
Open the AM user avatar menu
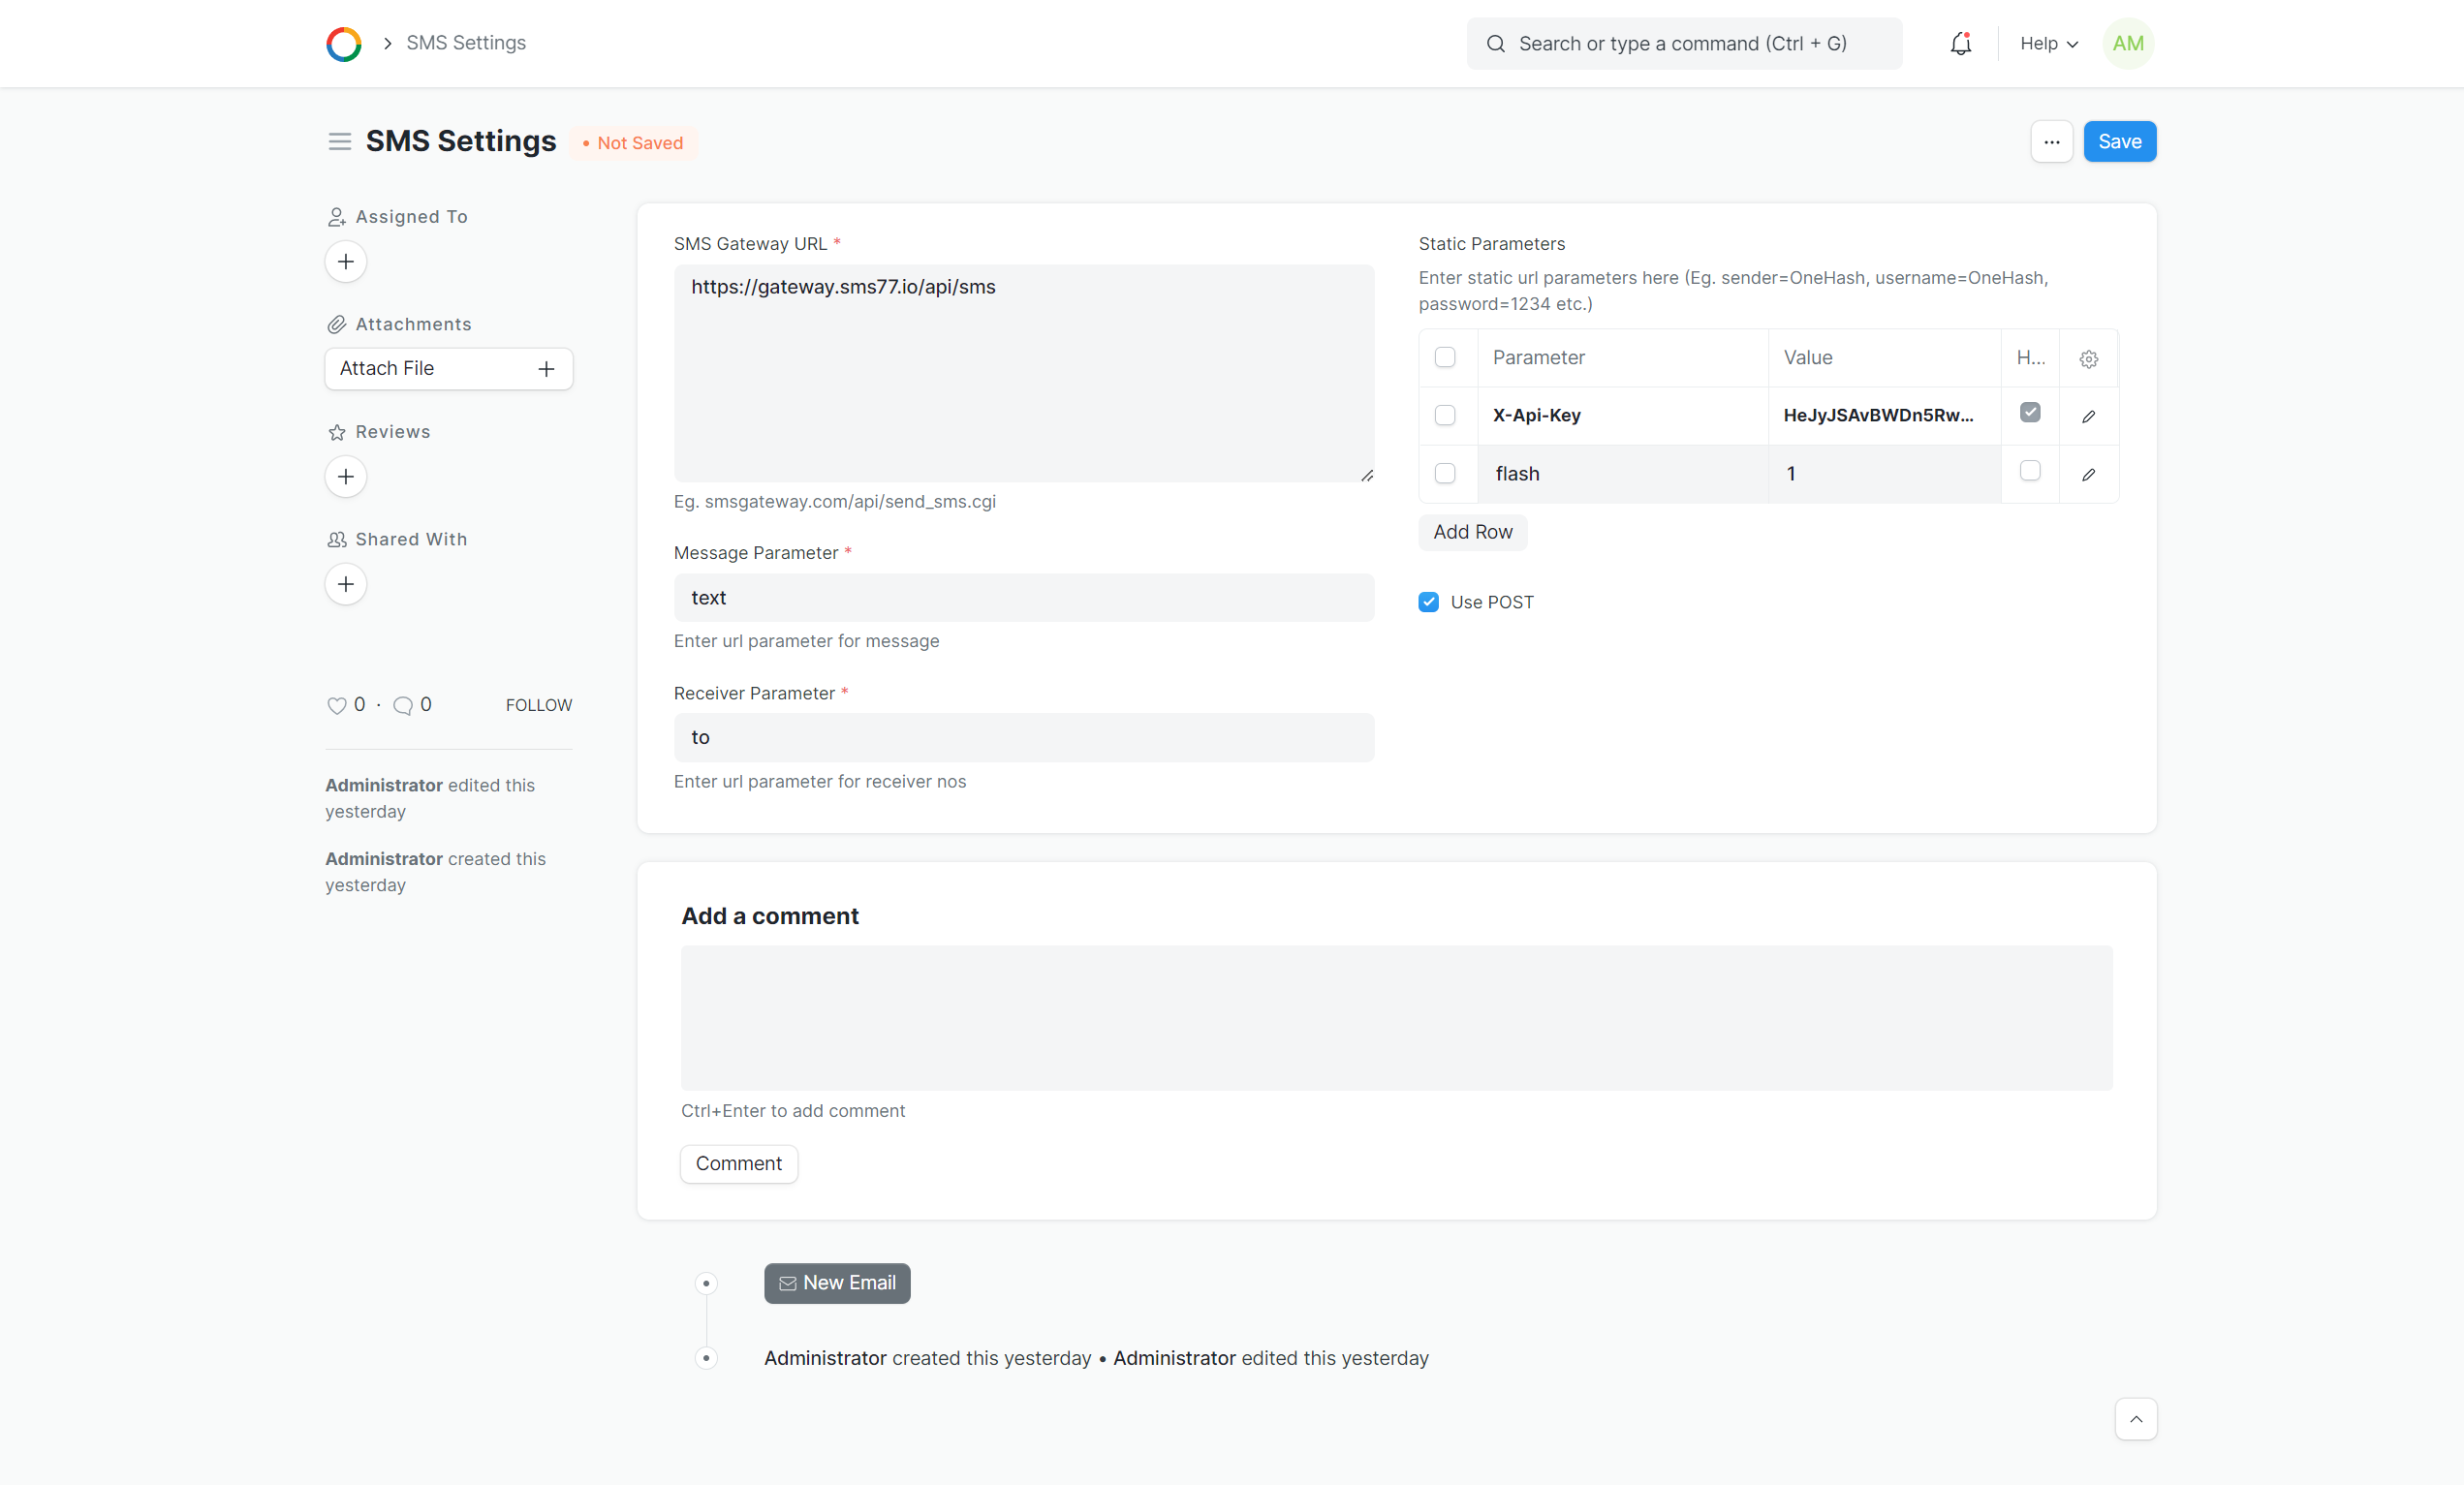point(2127,44)
